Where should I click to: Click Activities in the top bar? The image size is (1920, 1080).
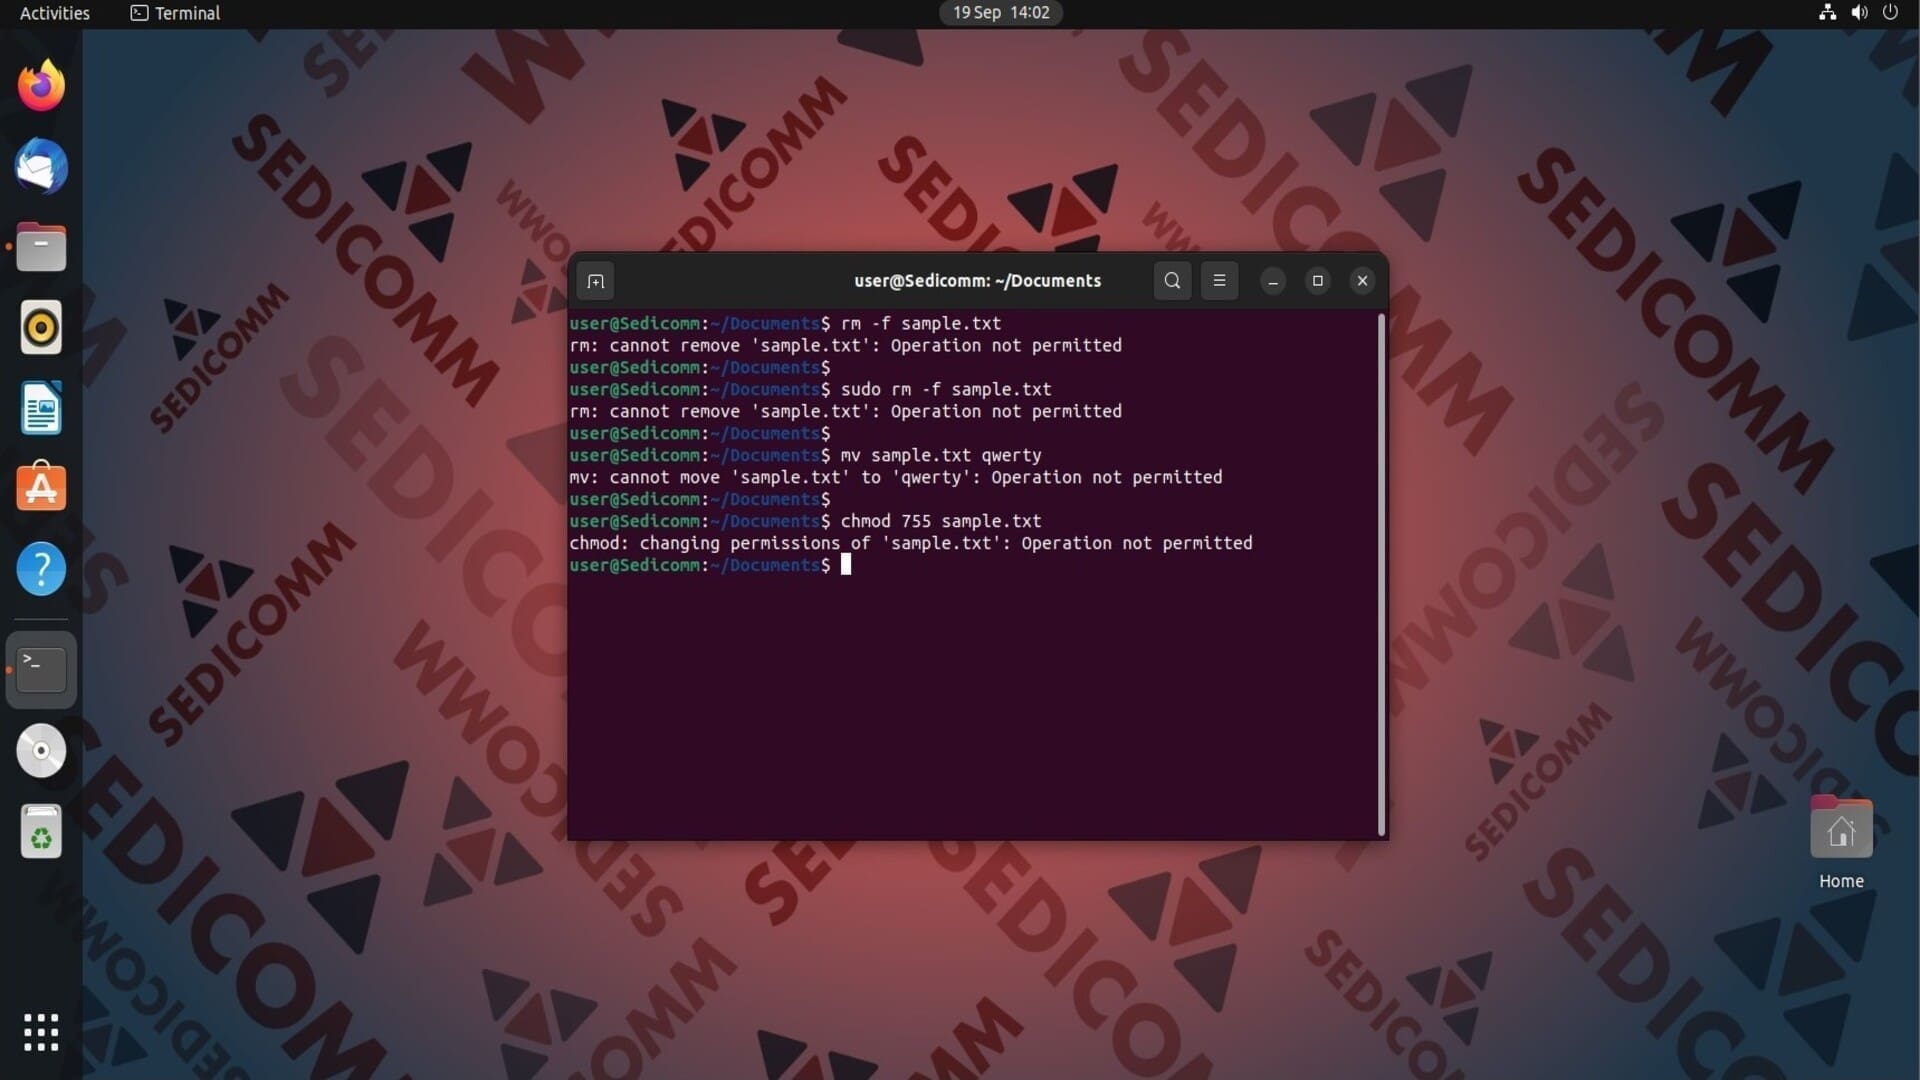click(x=55, y=13)
